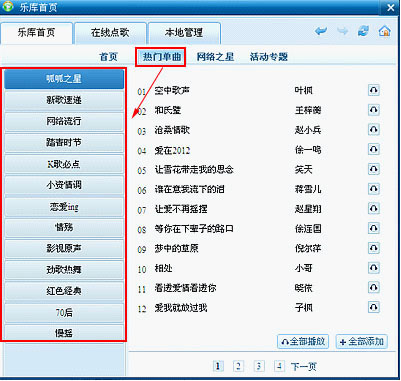The width and height of the screenshot is (401, 381).
Task: Close the 乐库首页 window
Action: point(391,7)
